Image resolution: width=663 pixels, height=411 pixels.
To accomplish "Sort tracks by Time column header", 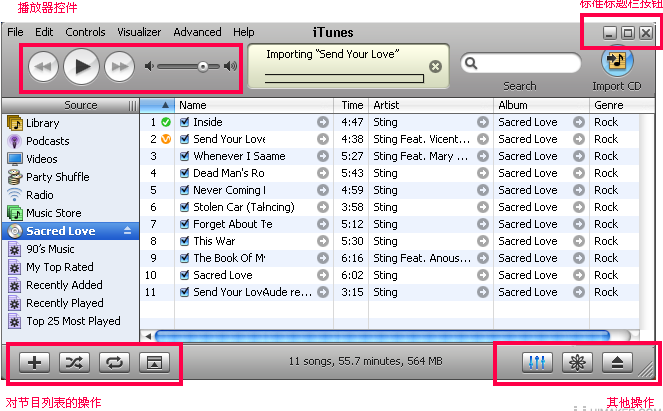I will [351, 105].
